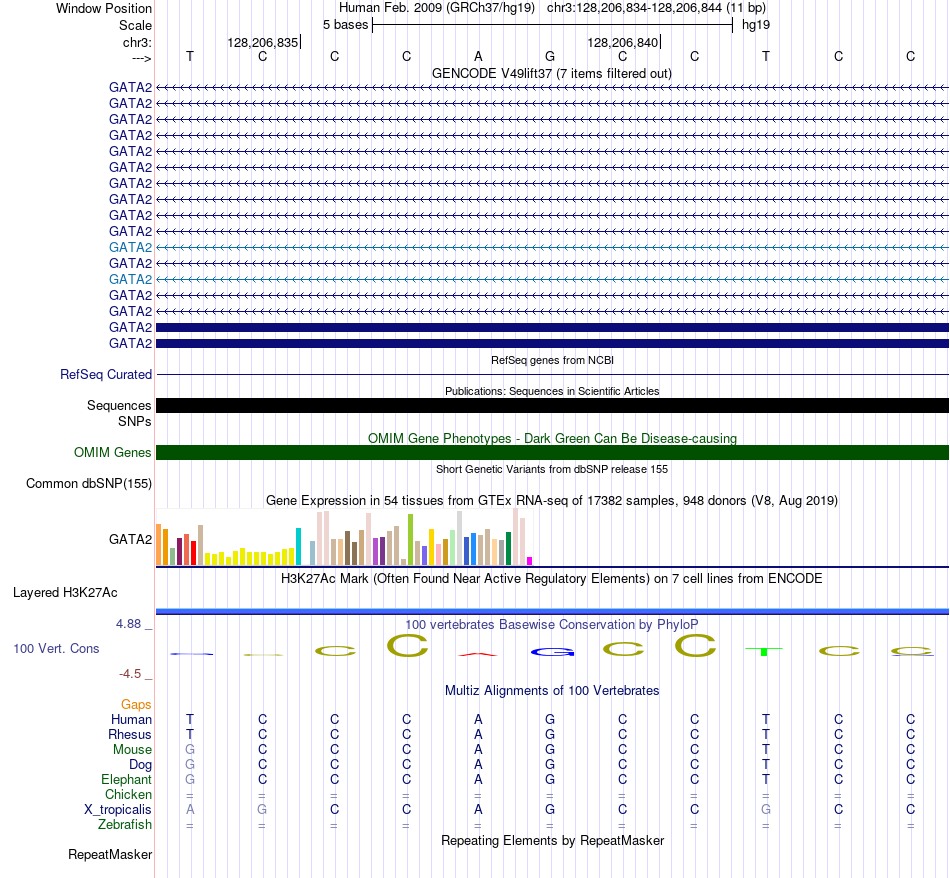Open the Layered H3K27Ac track label
This screenshot has height=878, width=950.
click(65, 593)
